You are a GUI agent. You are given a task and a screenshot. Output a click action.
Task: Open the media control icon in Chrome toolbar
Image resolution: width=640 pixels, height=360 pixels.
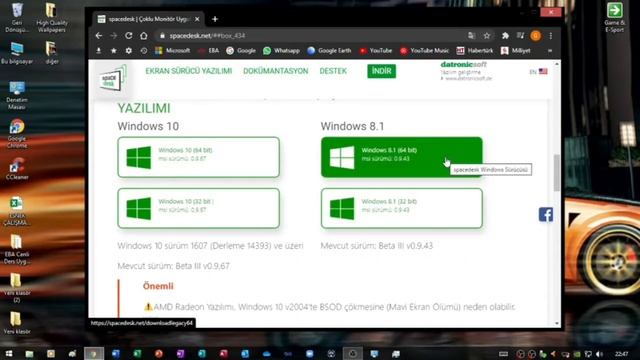(520, 36)
